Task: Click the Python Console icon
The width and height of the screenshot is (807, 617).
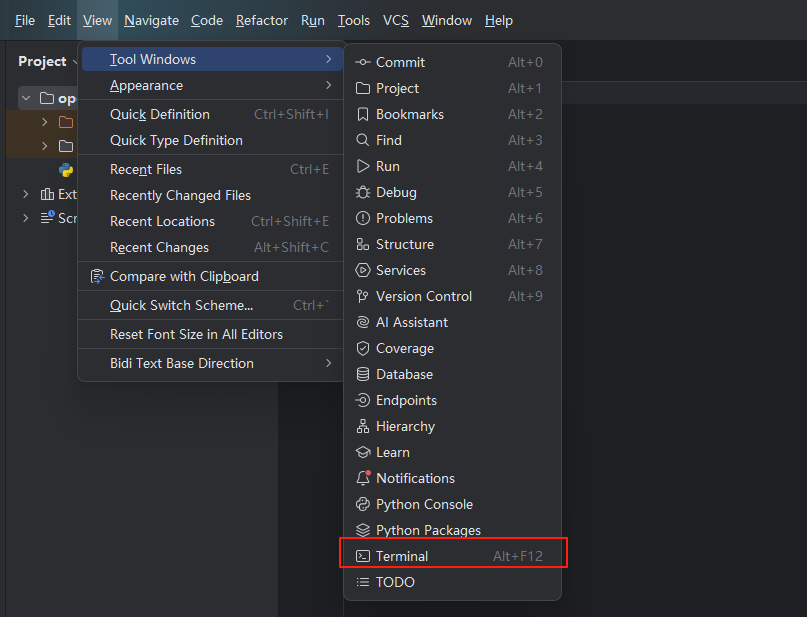Action: pos(363,504)
